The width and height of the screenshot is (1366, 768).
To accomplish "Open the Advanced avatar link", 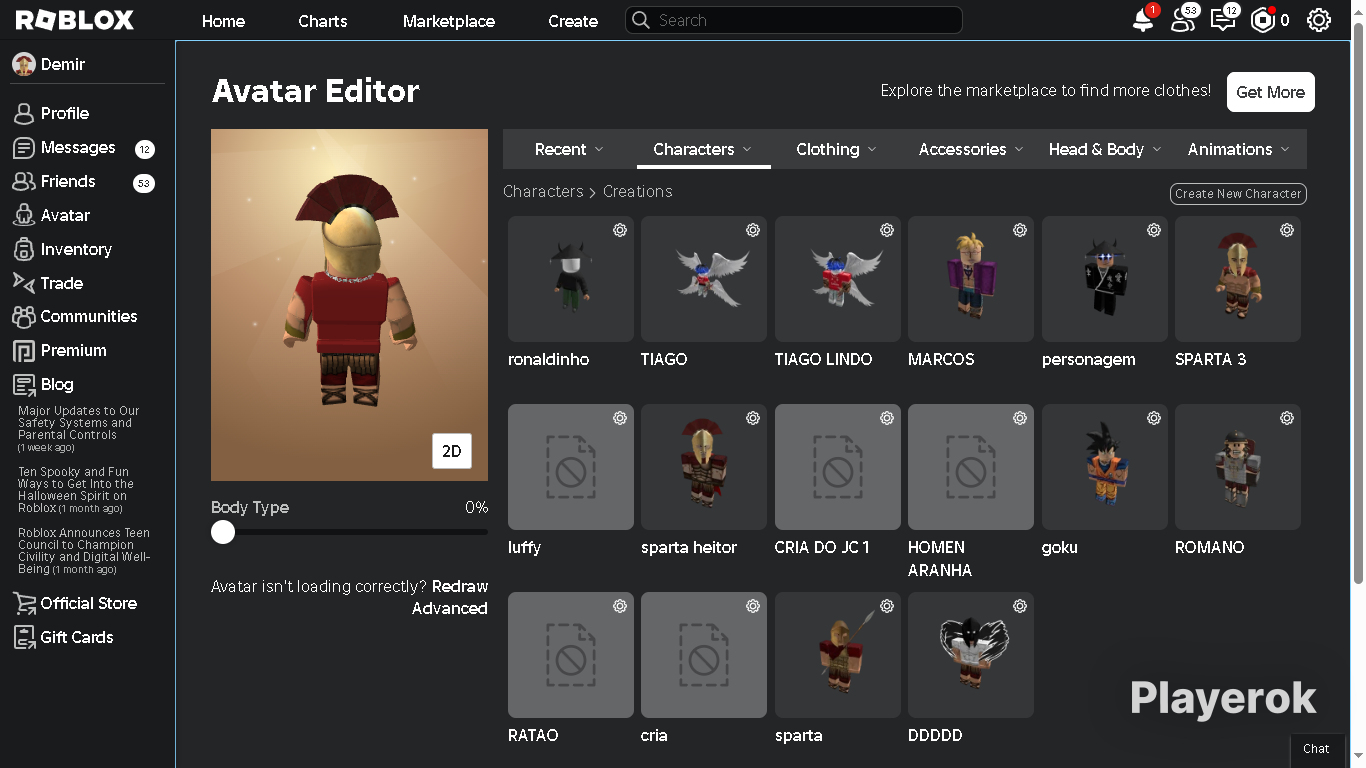I will (x=450, y=608).
